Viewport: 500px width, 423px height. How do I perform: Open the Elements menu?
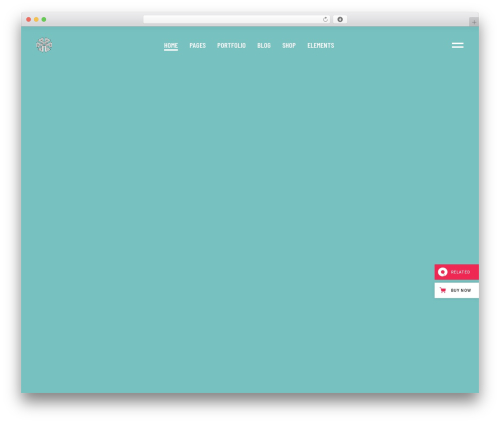click(321, 45)
